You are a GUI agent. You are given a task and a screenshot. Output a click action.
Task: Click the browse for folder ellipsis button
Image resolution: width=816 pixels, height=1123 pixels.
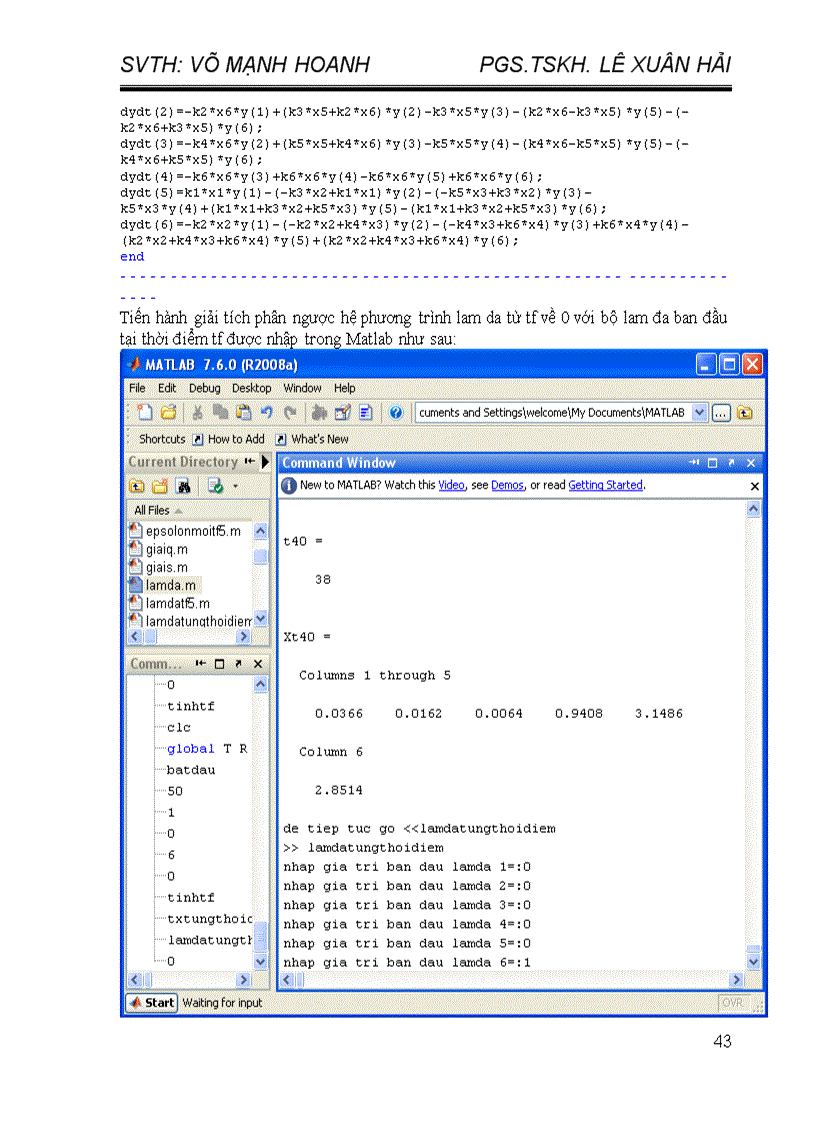[x=723, y=412]
